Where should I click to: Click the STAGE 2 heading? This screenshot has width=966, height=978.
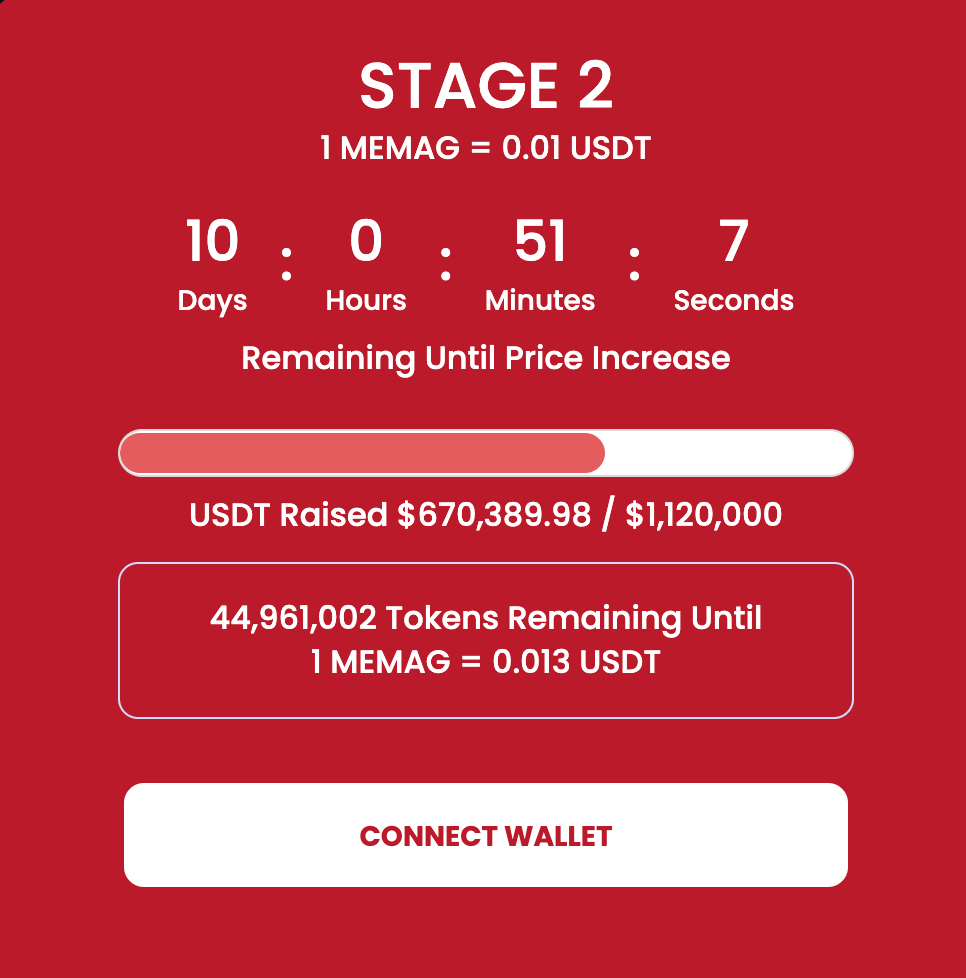(486, 86)
